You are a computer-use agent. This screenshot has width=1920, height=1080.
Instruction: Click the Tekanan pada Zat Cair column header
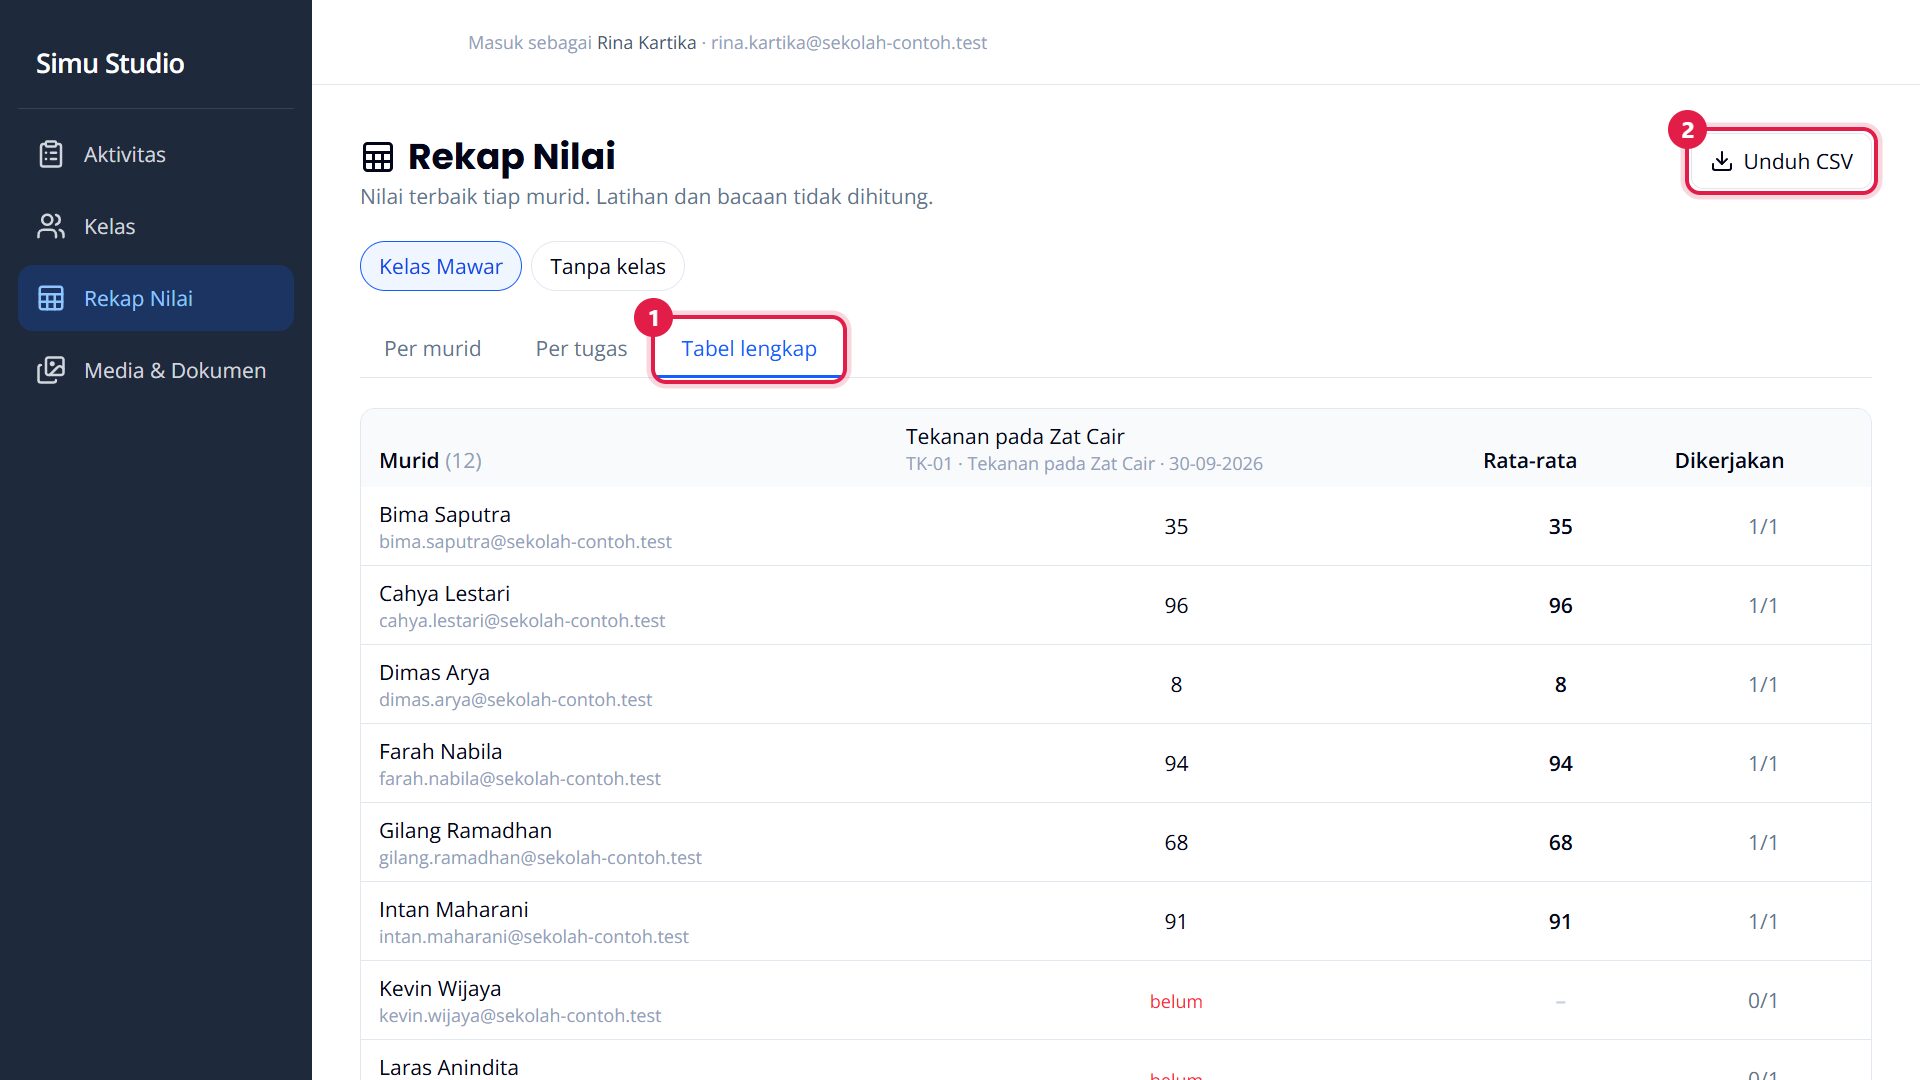tap(1015, 436)
